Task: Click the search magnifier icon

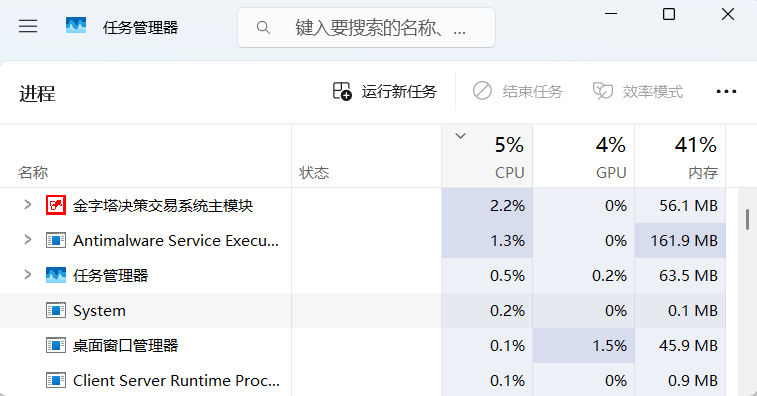Action: coord(263,28)
